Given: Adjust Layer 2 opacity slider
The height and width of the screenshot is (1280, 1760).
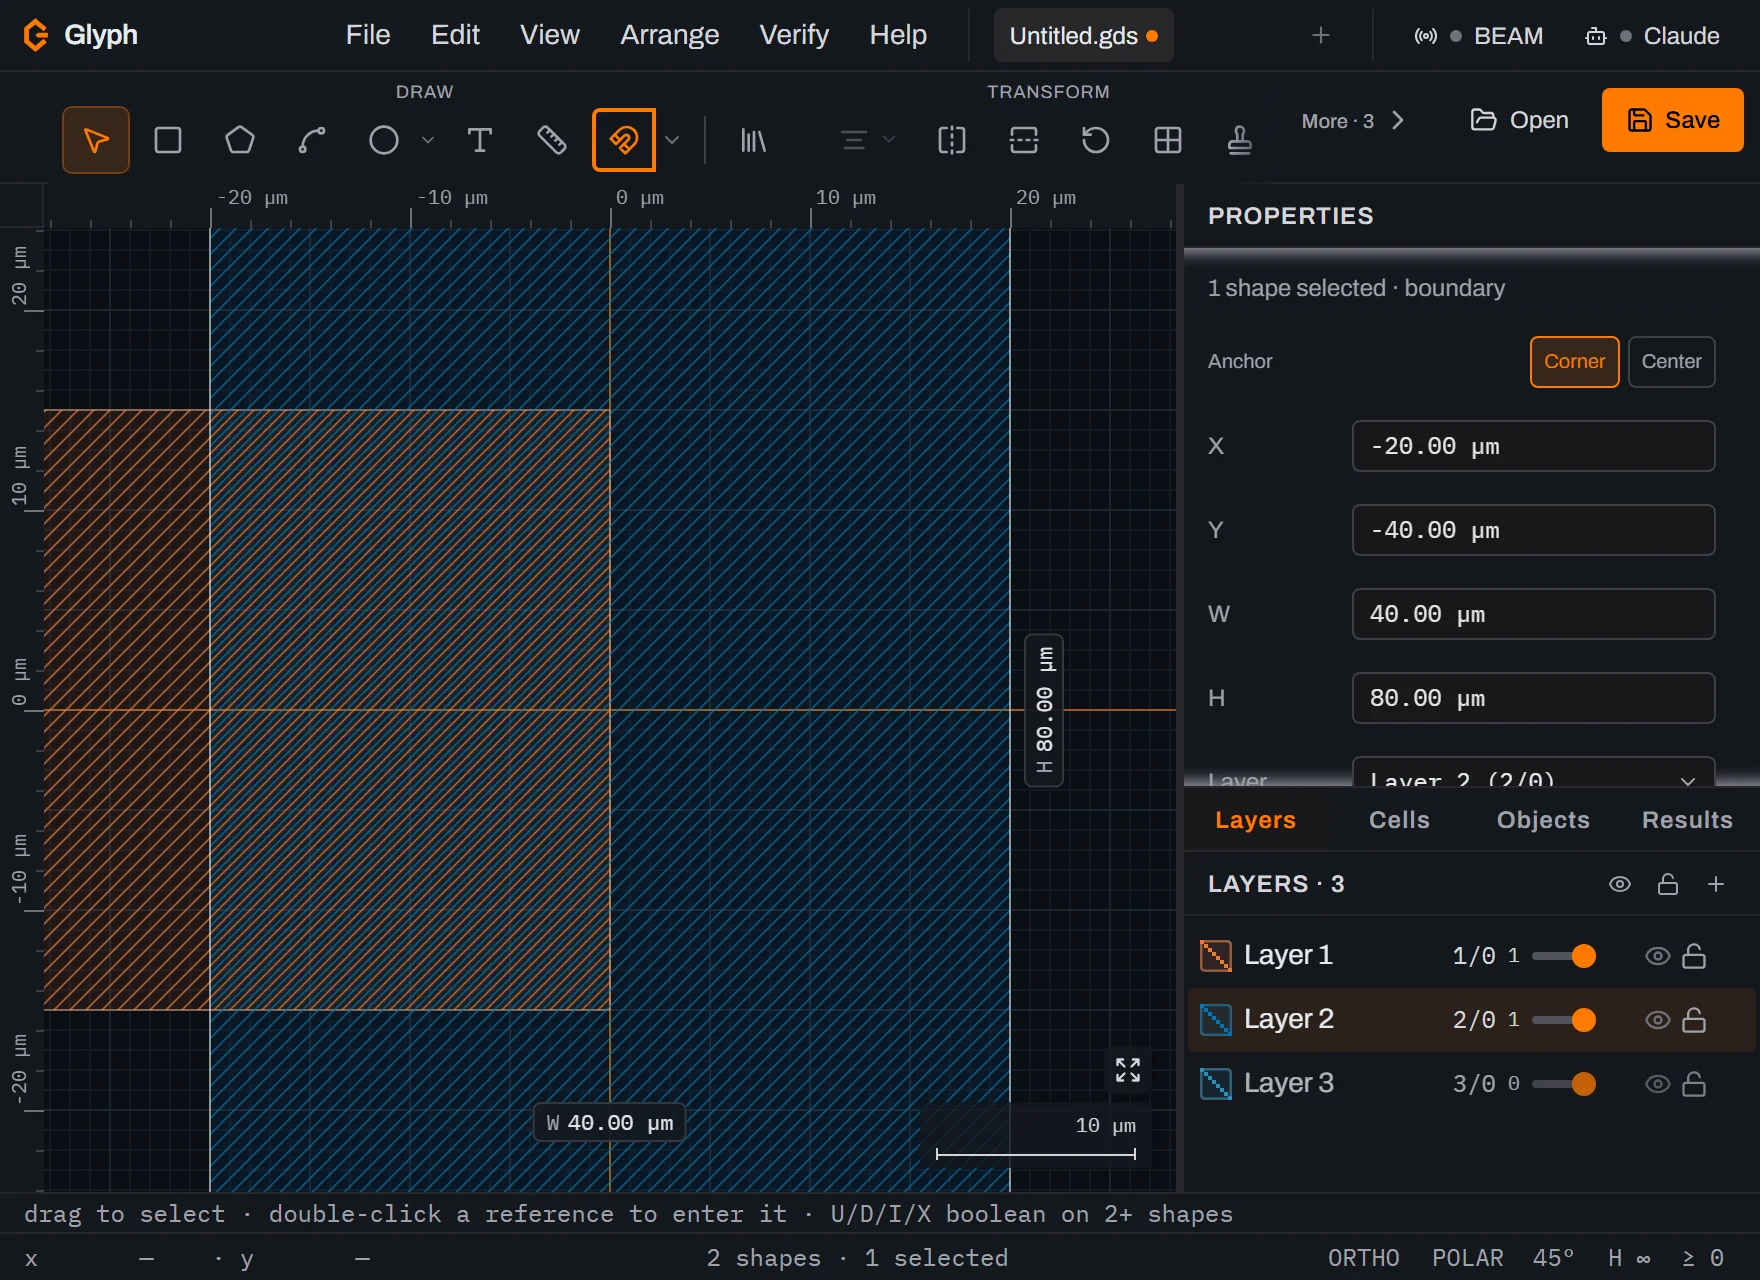Looking at the screenshot, I should 1563,1020.
